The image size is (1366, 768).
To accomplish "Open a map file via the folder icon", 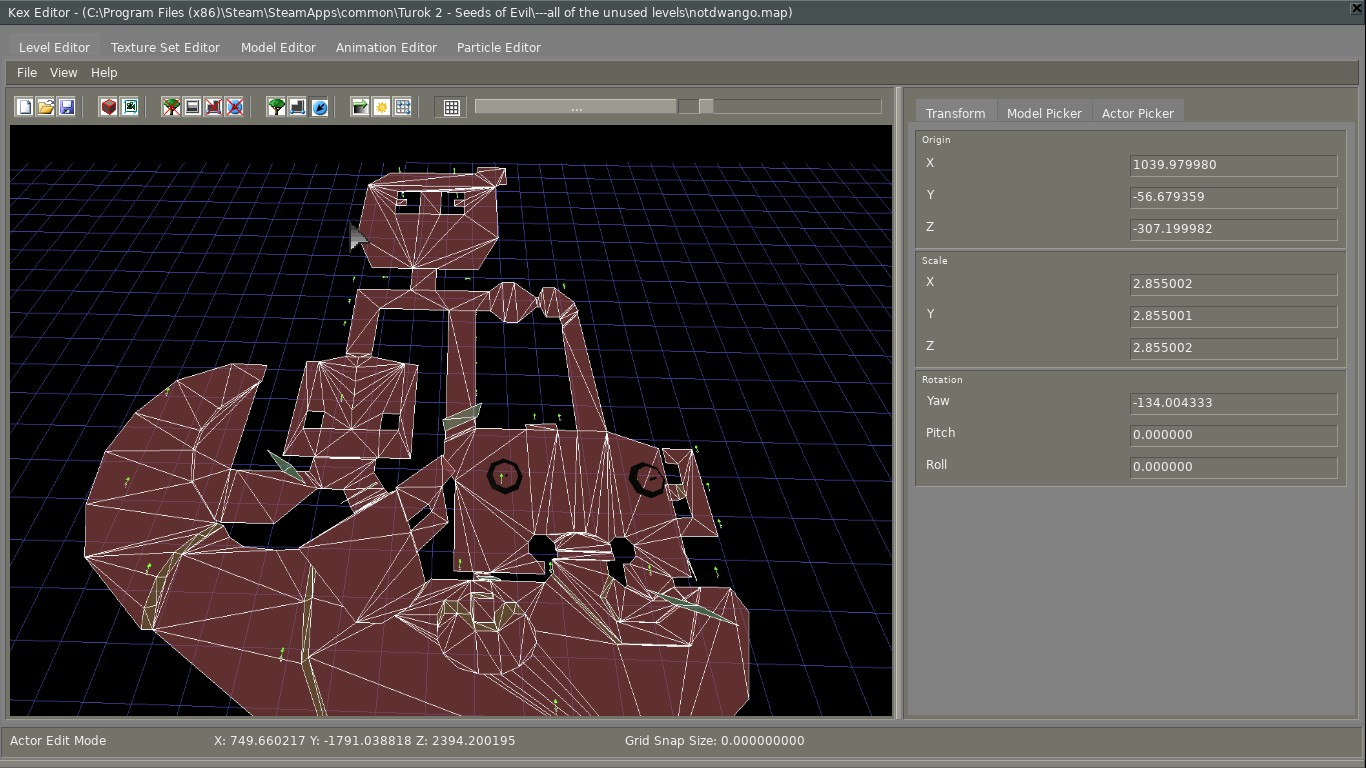I will click(45, 107).
